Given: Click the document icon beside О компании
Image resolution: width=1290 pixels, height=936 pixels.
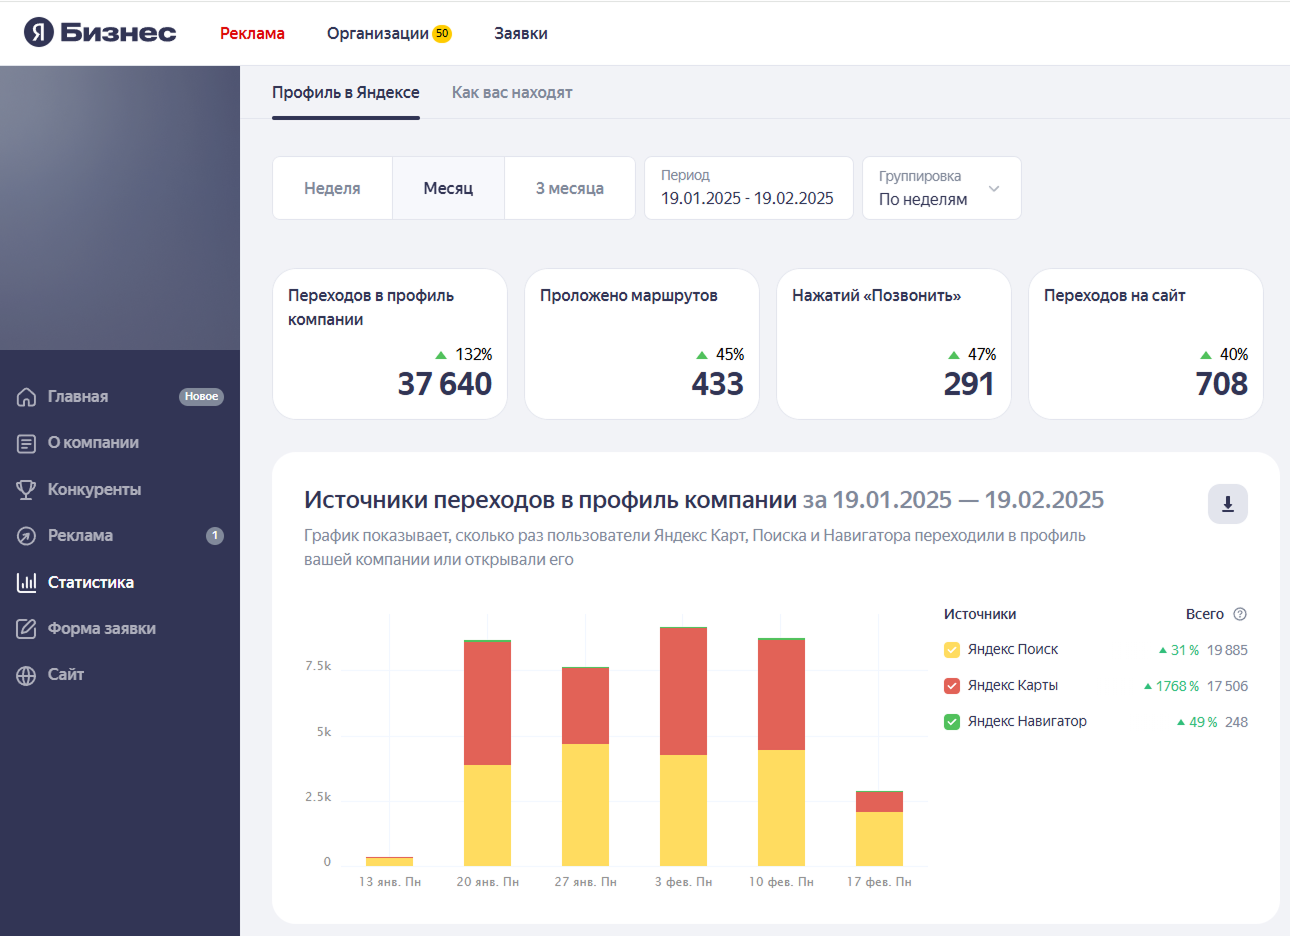Looking at the screenshot, I should [x=26, y=443].
